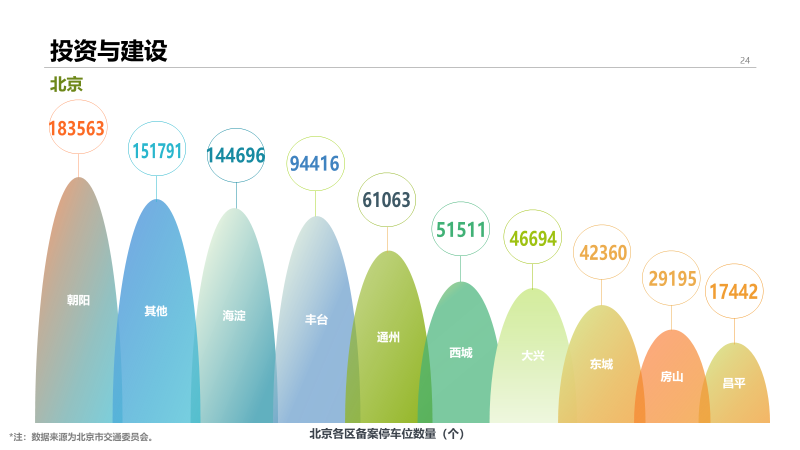Select the green 北京 subtitle
Screen dimensions: 800x450
click(x=66, y=85)
